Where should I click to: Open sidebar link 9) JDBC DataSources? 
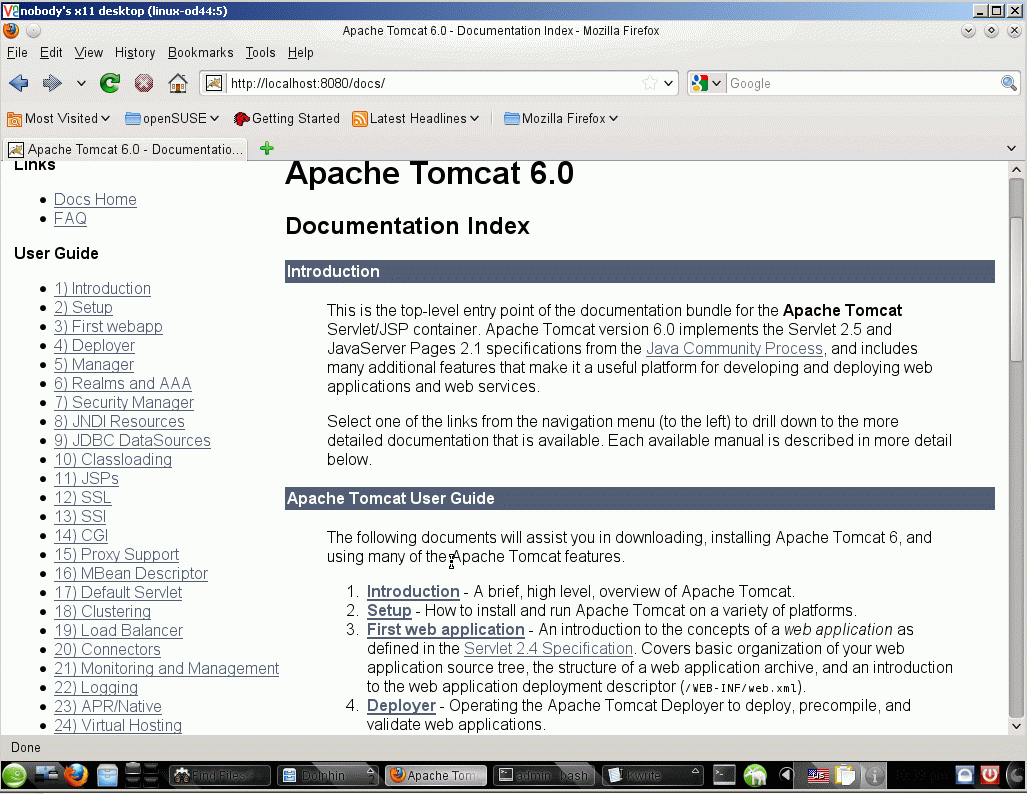click(132, 440)
